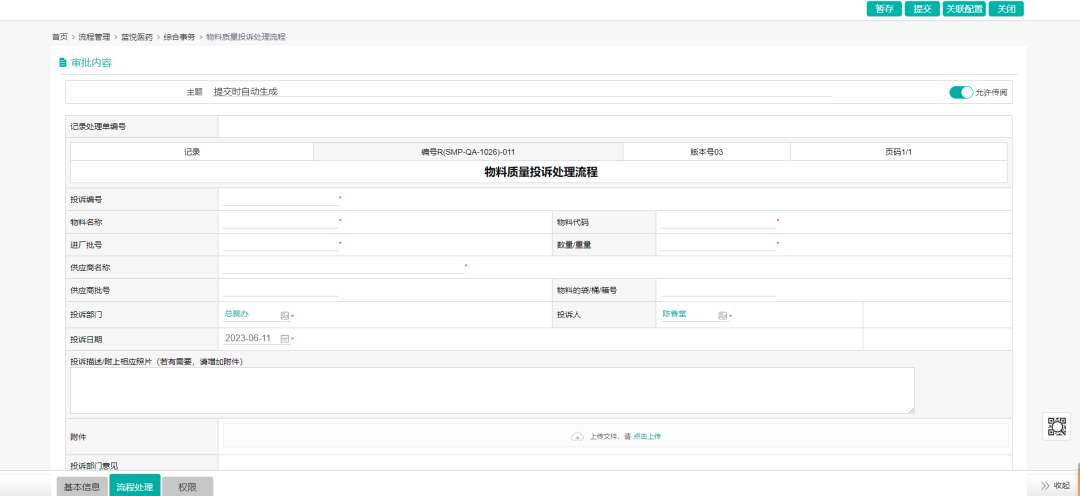
Task: Focus the 物料的袋/桶/箱号 input field
Action: 718,290
